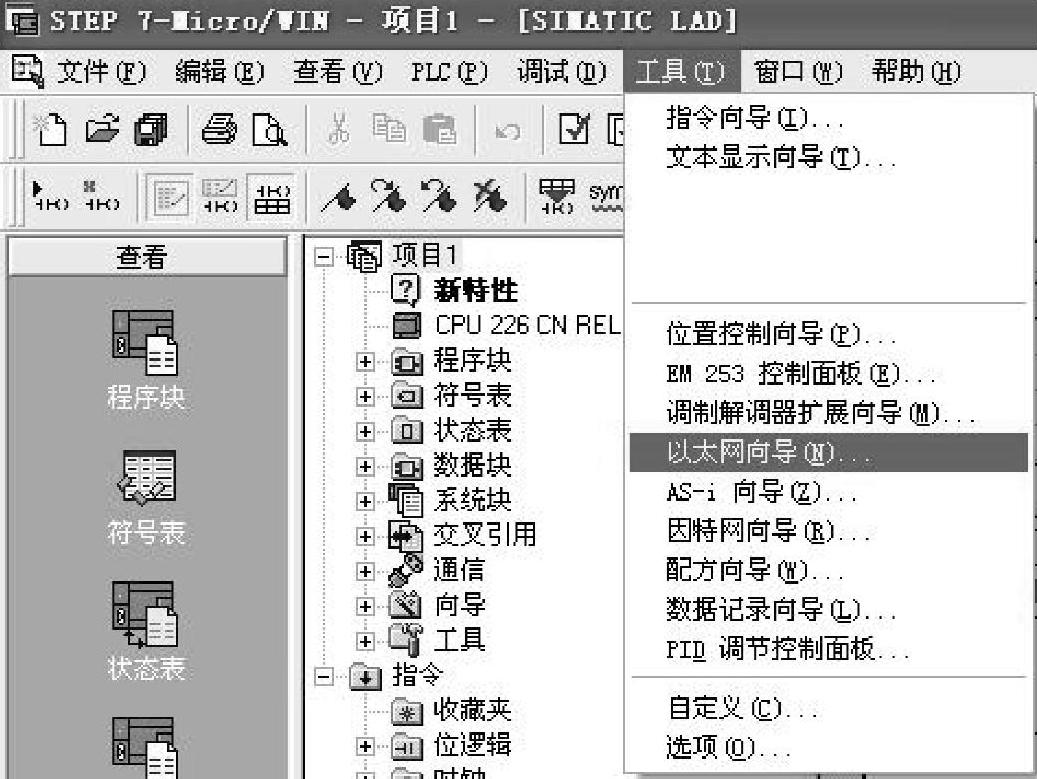Click the Undo arrow icon
The image size is (1037, 779).
(x=507, y=131)
